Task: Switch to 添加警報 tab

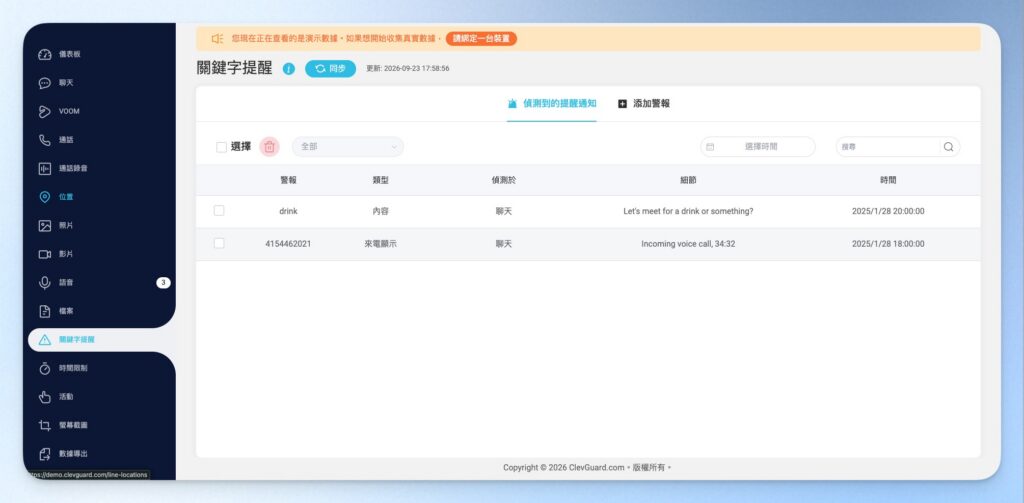Action: click(x=644, y=103)
